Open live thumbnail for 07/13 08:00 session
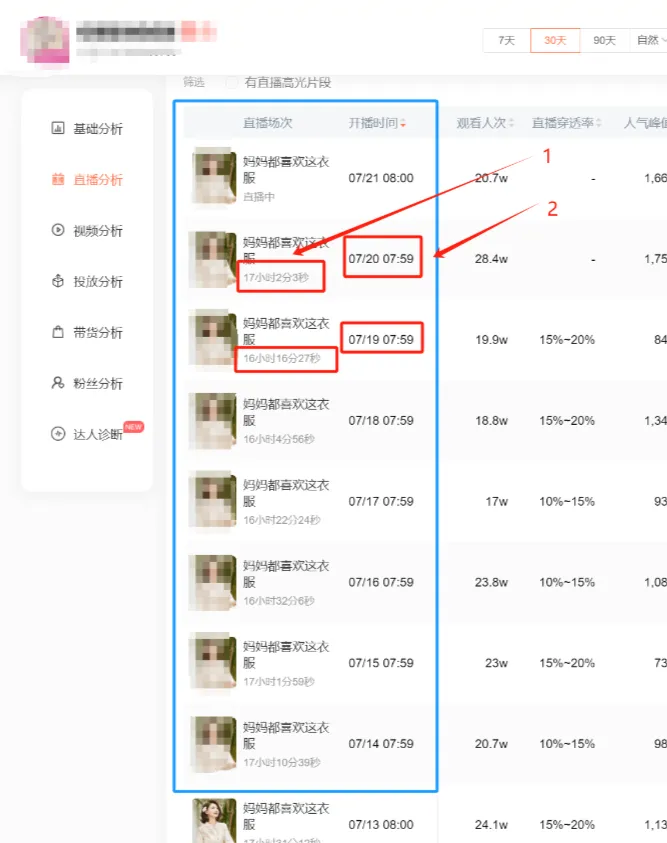Screen dimensions: 667x843 click(x=214, y=821)
